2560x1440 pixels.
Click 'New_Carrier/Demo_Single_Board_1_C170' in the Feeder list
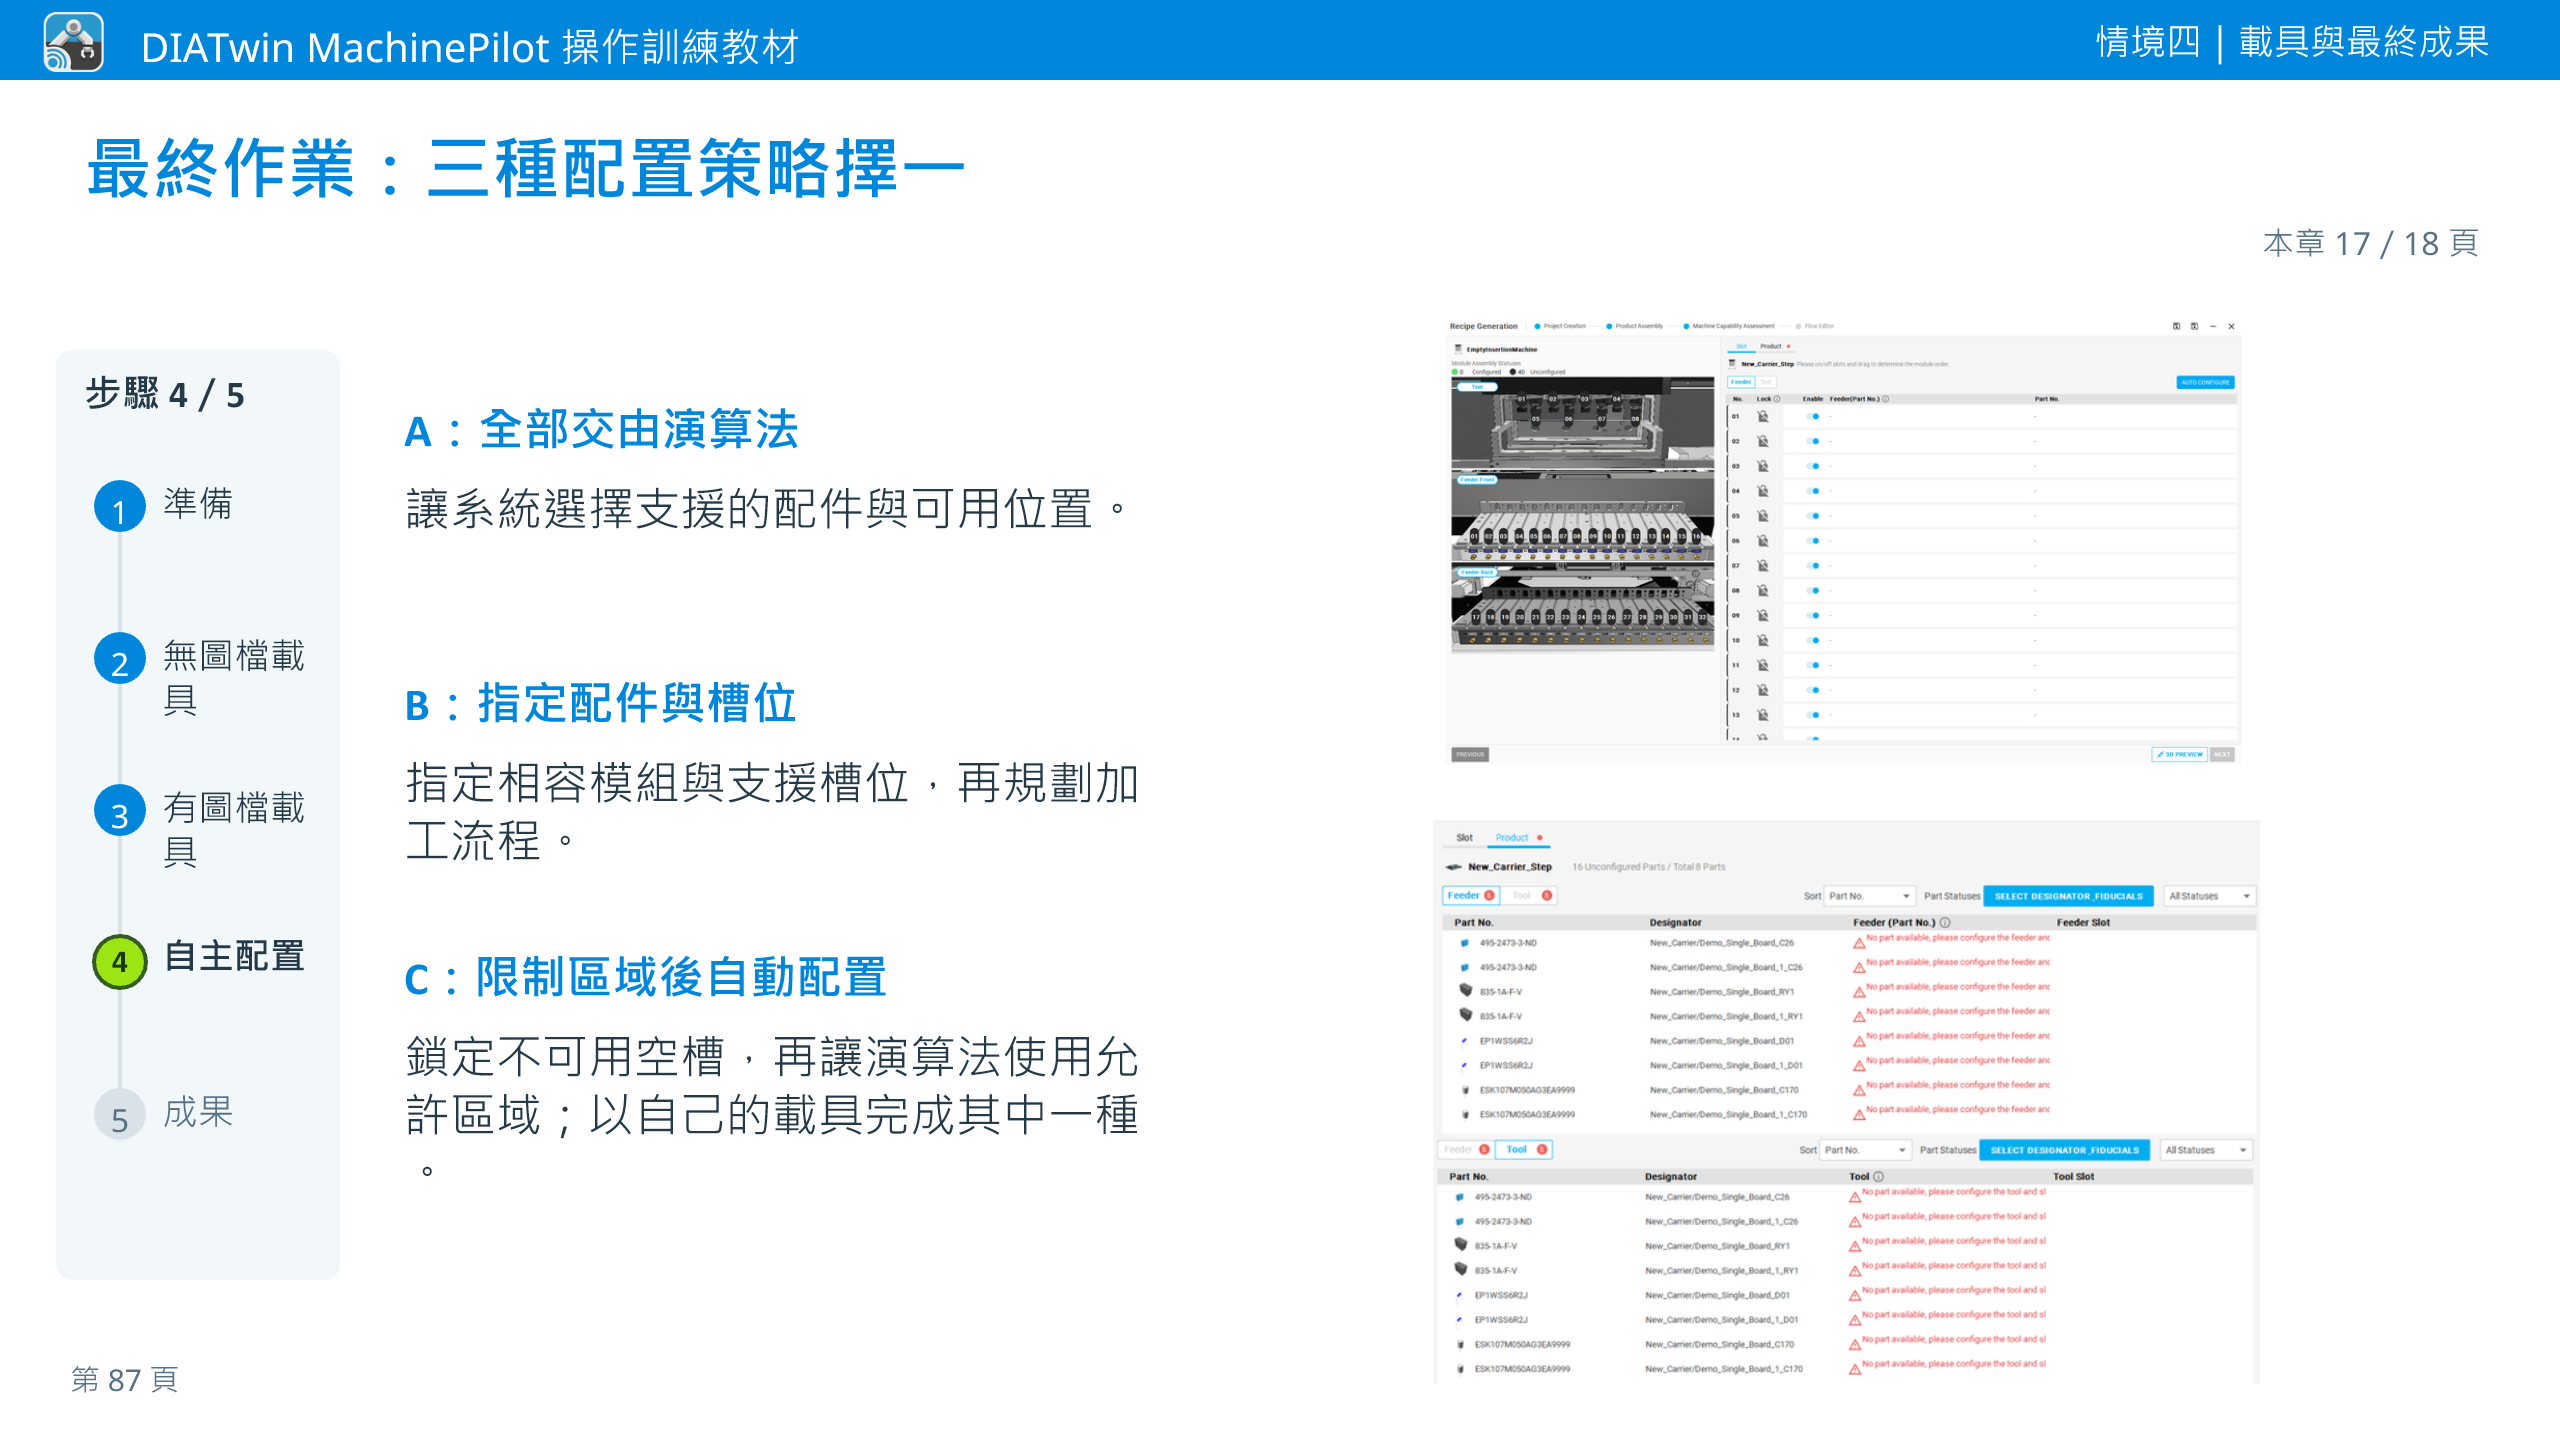(1728, 1114)
